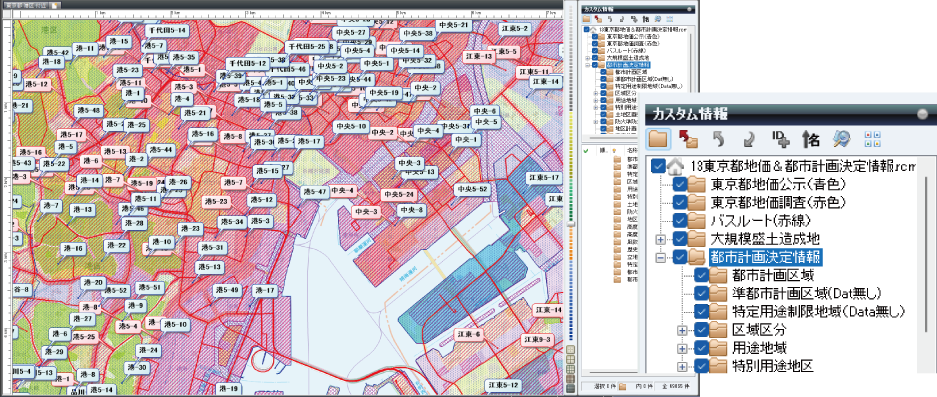This screenshot has height=397, width=937.
Task: Click the 名 sort icon in enlarged toolbar
Action: pyautogui.click(x=810, y=139)
